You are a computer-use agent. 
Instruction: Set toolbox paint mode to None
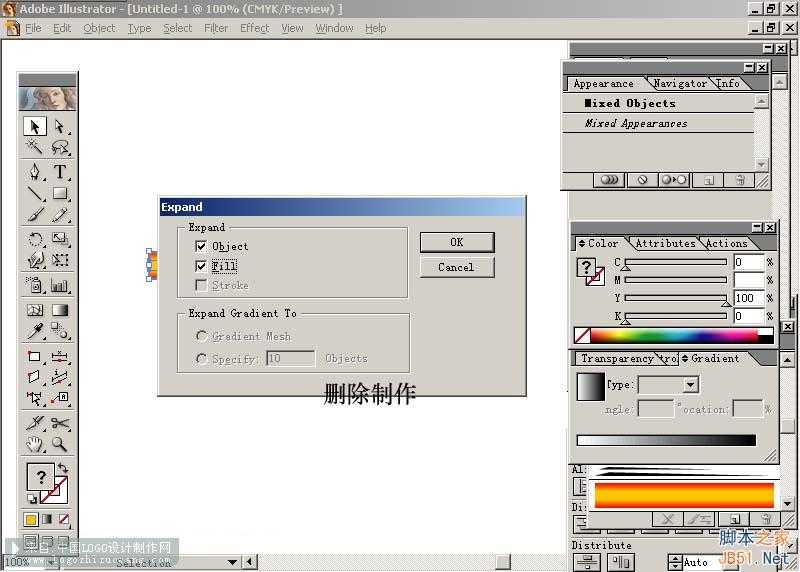(64, 519)
